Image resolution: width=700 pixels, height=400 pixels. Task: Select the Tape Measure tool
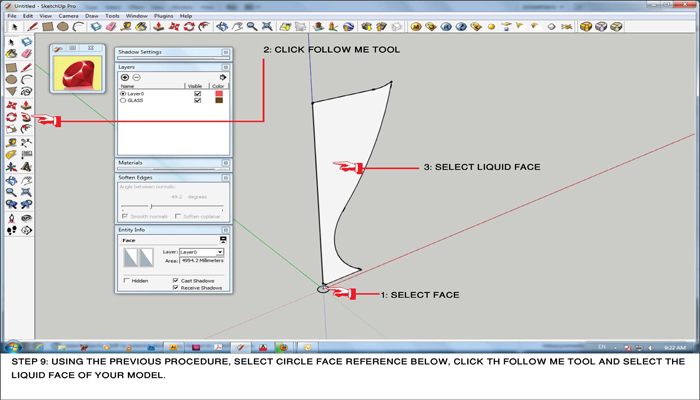click(x=11, y=142)
